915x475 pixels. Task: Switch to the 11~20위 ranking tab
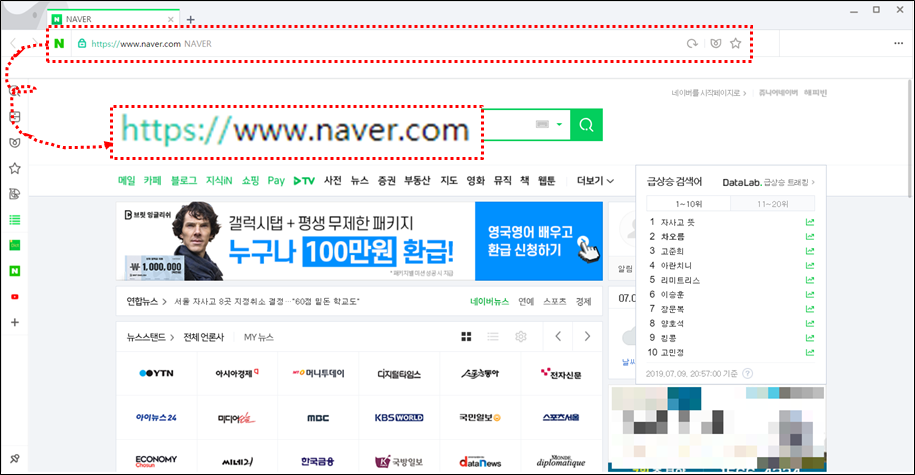point(773,204)
